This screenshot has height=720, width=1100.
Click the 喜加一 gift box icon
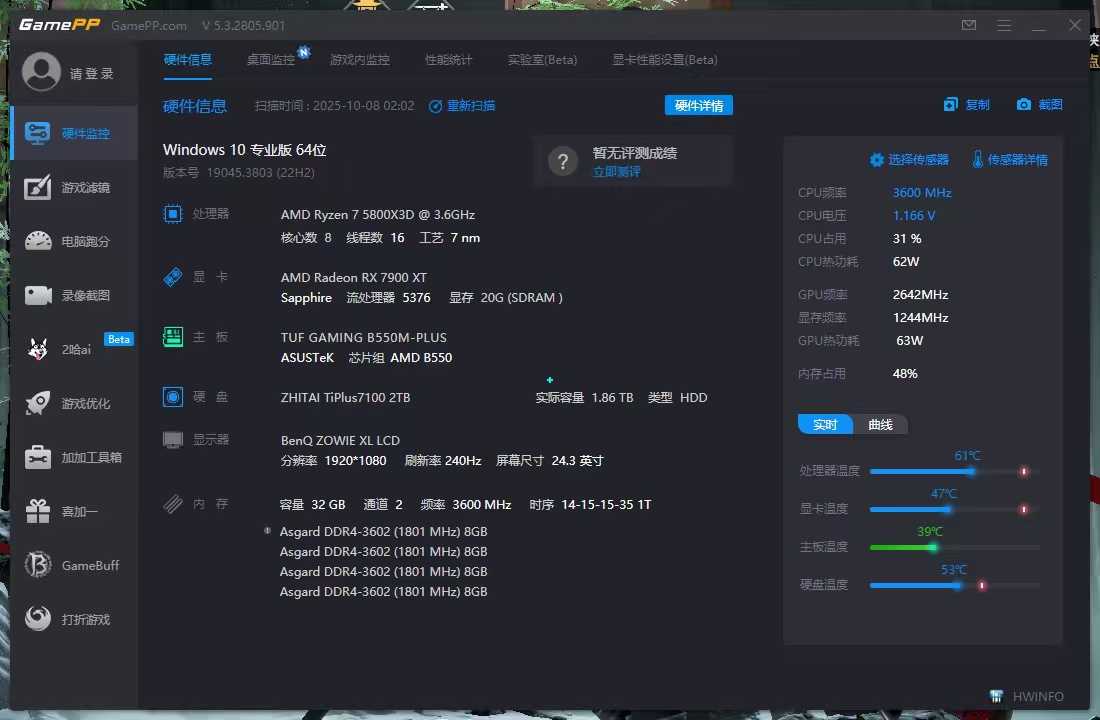(x=38, y=512)
